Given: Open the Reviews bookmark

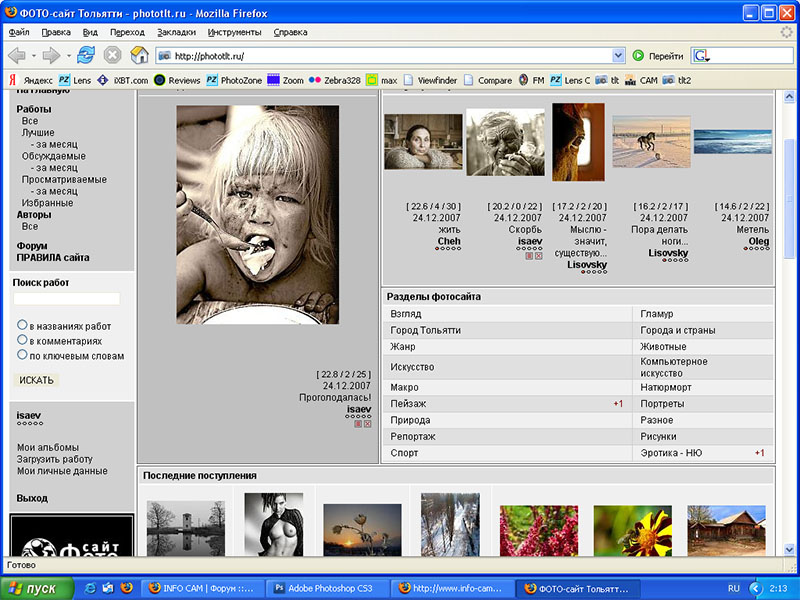Looking at the screenshot, I should pos(177,80).
